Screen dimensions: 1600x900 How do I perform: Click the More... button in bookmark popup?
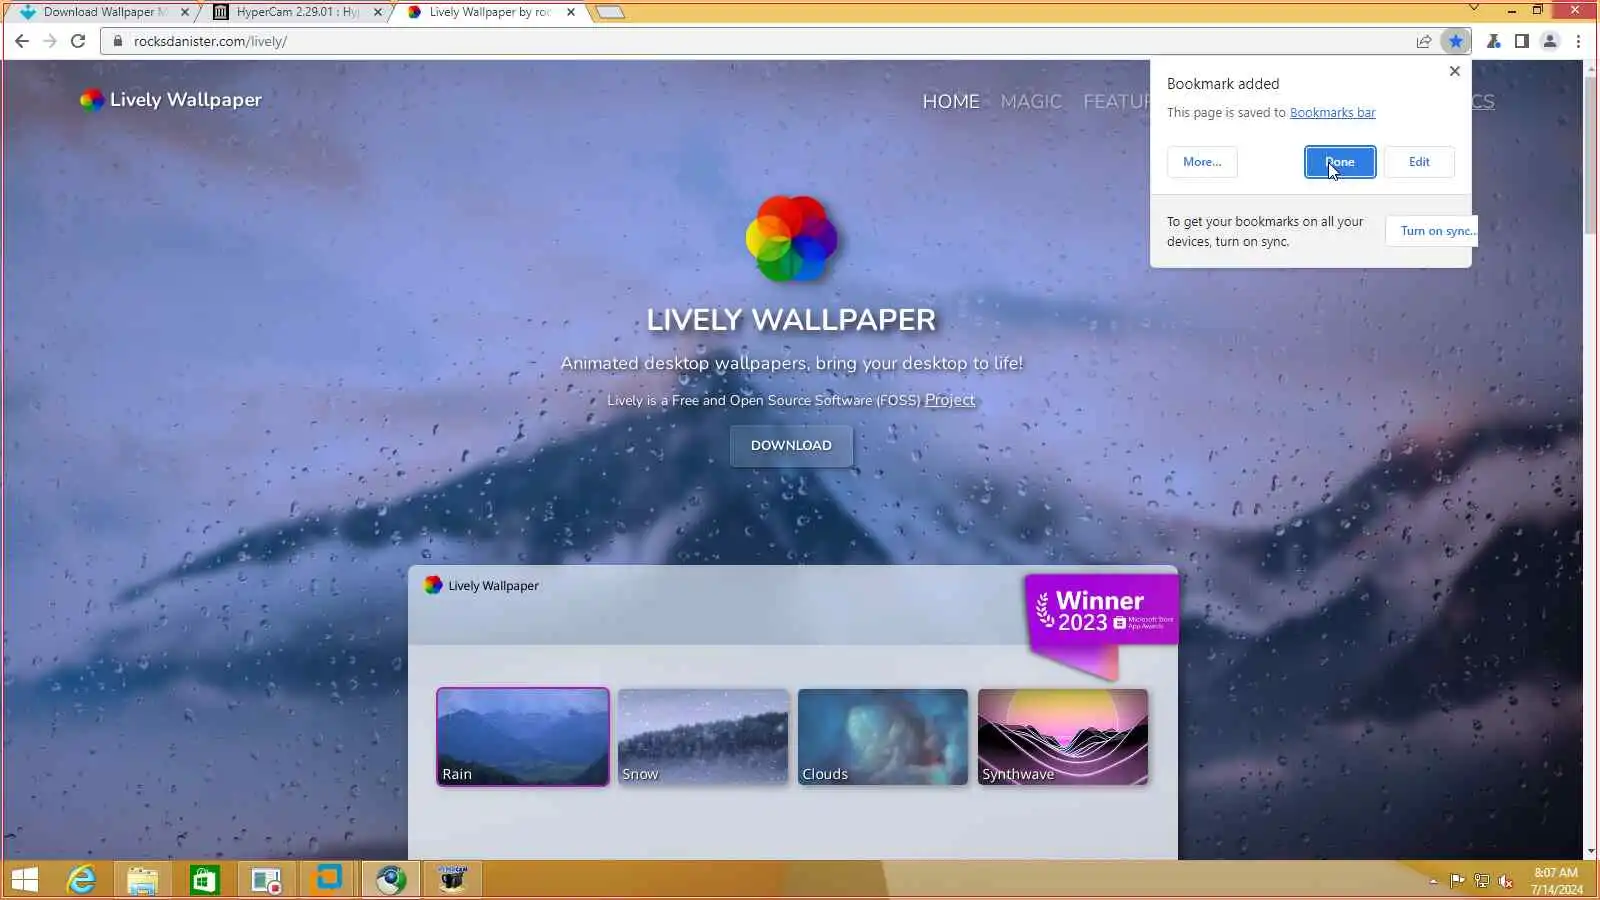[x=1202, y=162]
